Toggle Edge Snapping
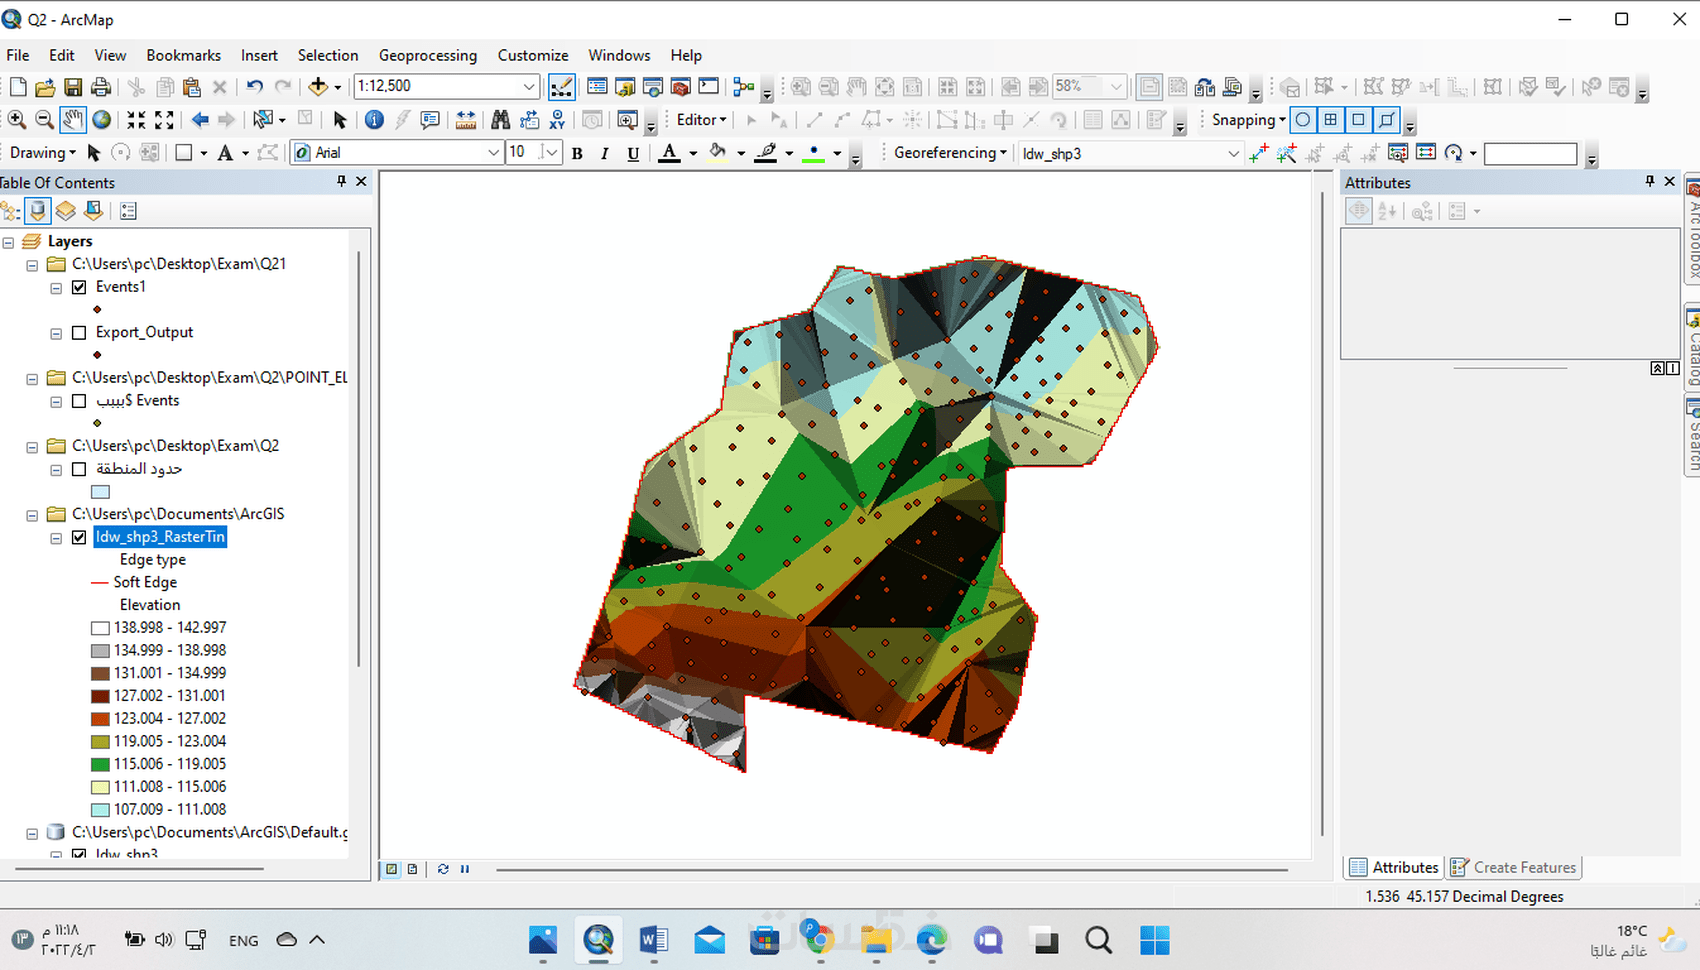 (1386, 120)
